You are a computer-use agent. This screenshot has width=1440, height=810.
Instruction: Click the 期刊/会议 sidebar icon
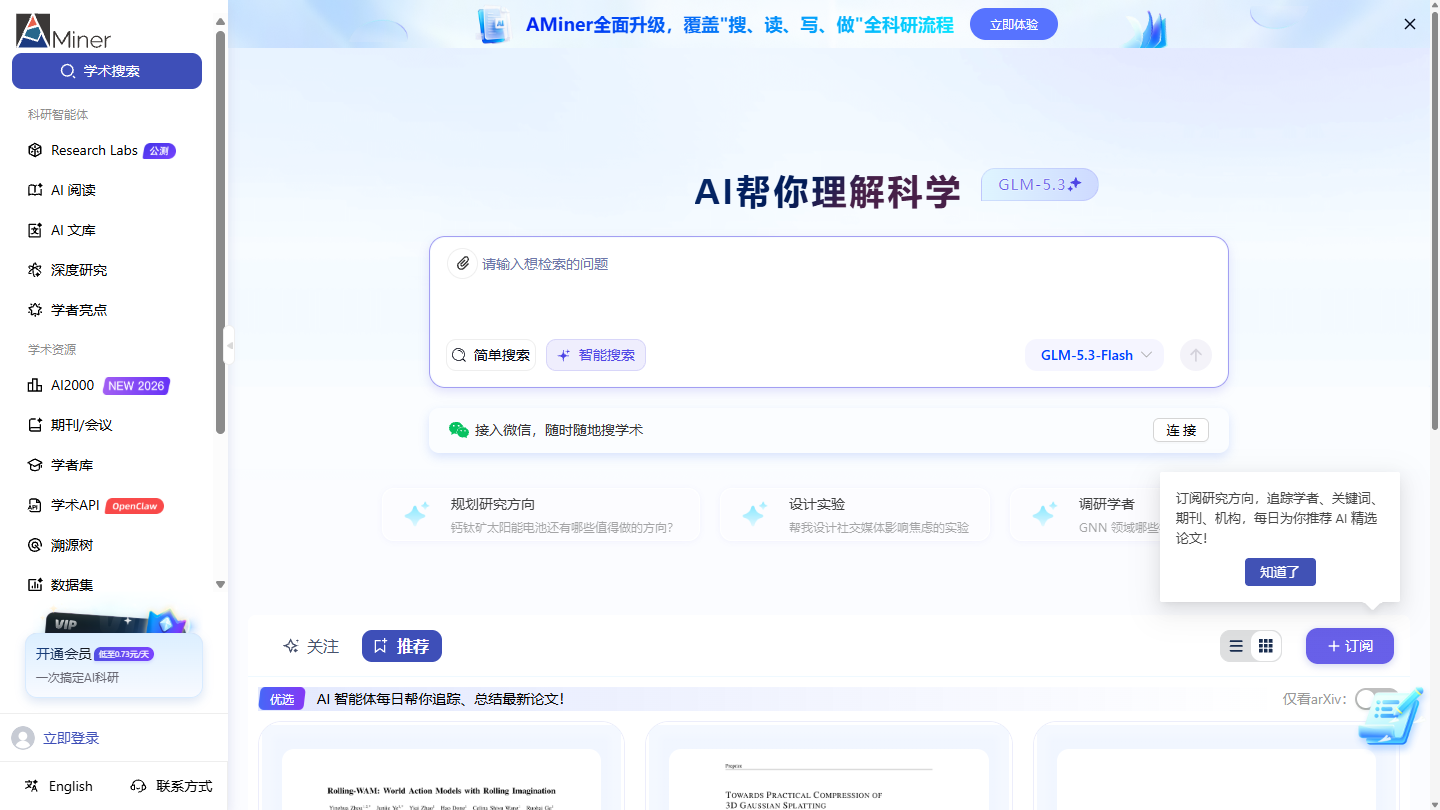point(34,425)
